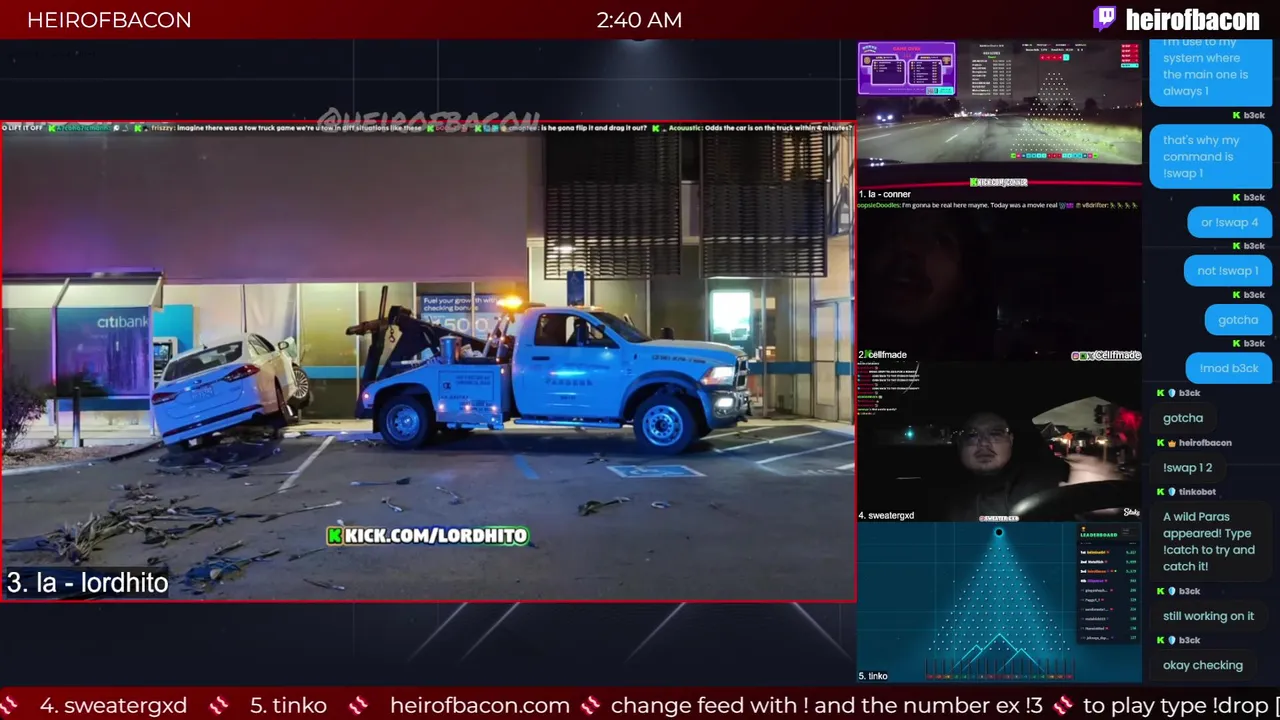The height and width of the screenshot is (720, 1280).
Task: Click the '1. la - conner' feed label
Action: point(885,194)
